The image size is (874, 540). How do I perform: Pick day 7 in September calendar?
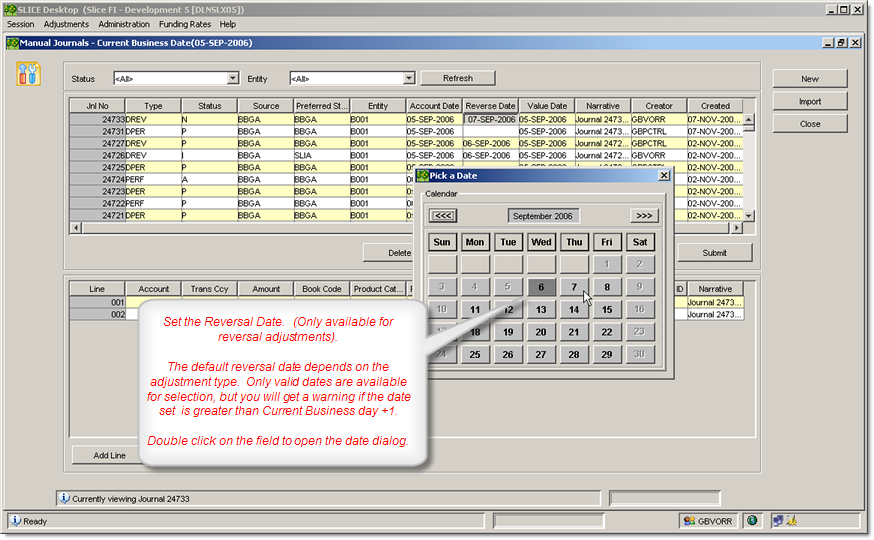click(574, 287)
